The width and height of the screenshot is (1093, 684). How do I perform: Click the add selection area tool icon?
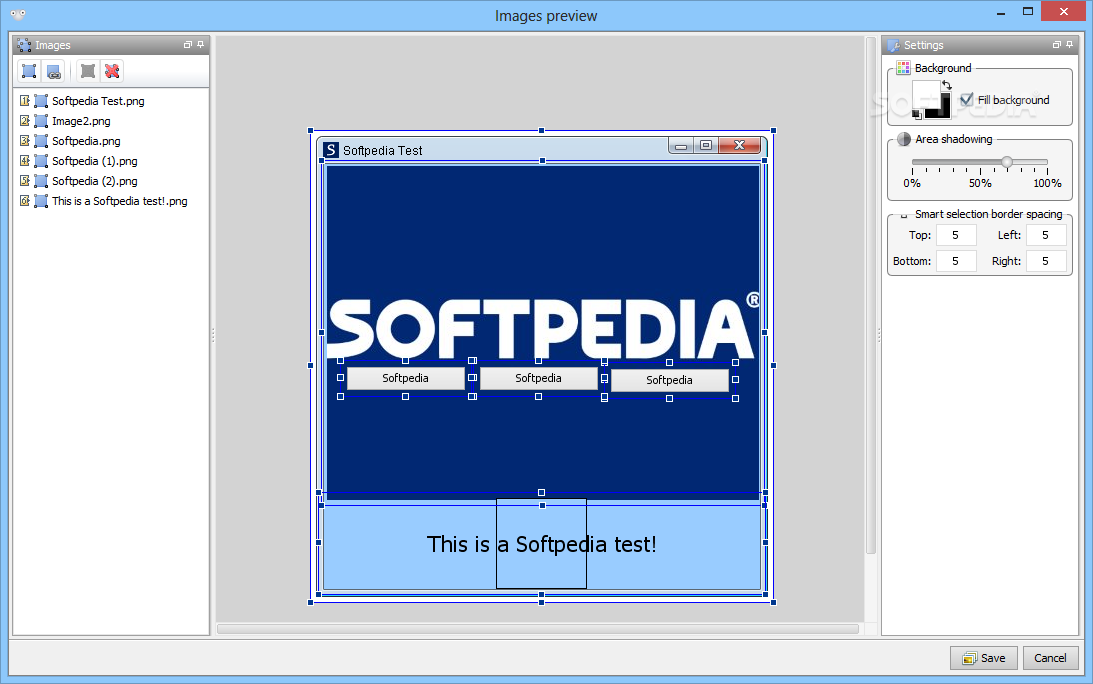pos(29,71)
